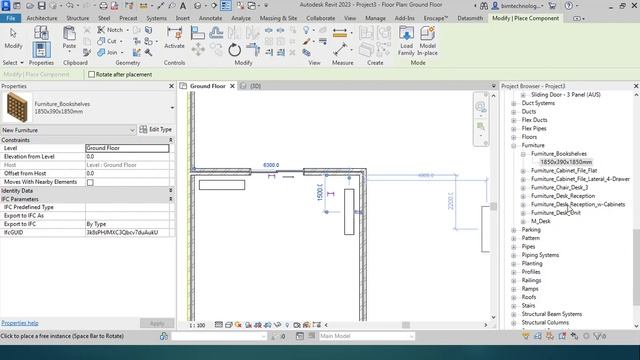The height and width of the screenshot is (360, 640).
Task: Select M_Desk family in browser
Action: [541, 222]
